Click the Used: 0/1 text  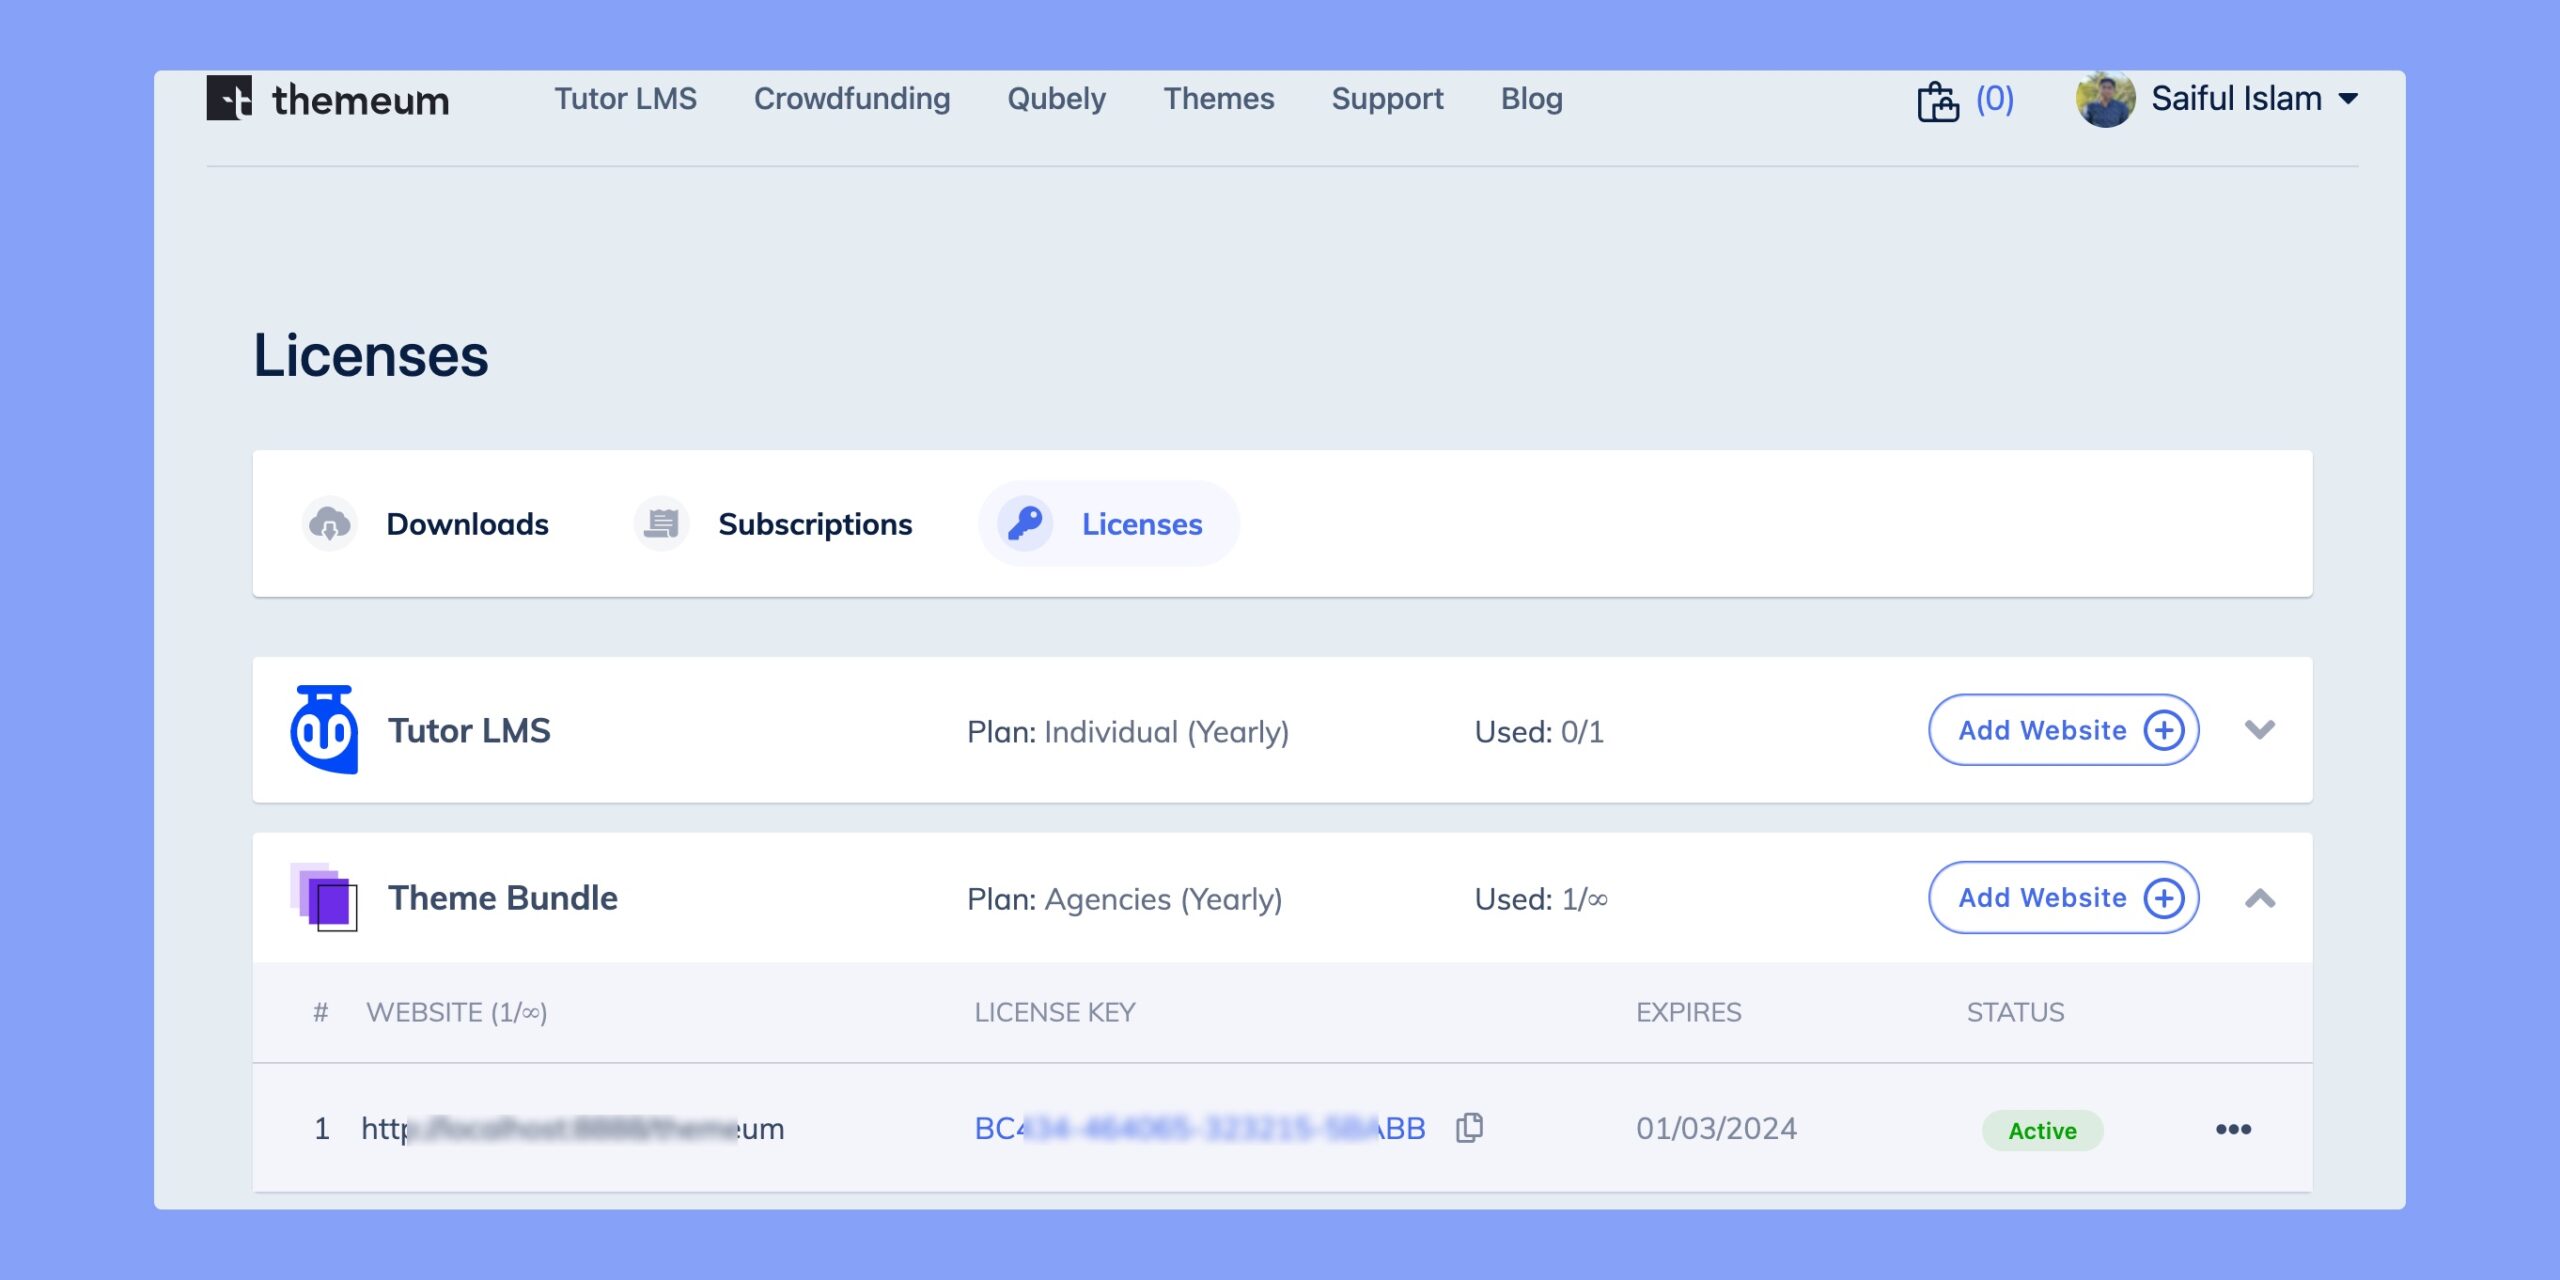pos(1539,731)
